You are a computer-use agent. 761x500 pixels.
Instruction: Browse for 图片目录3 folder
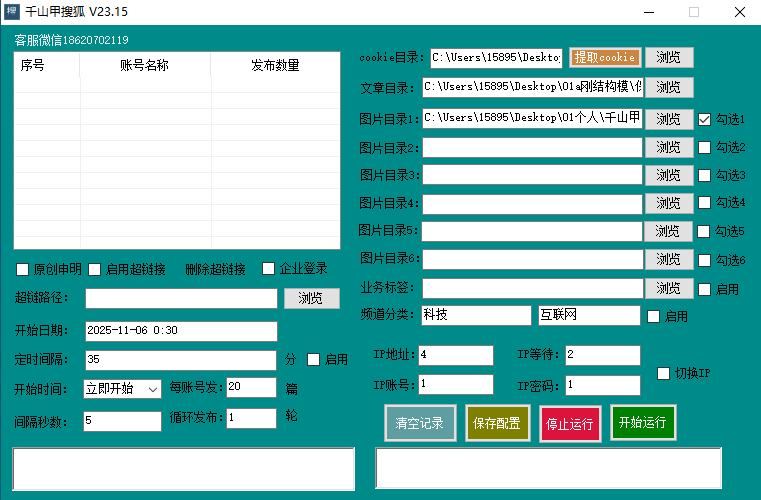(669, 175)
